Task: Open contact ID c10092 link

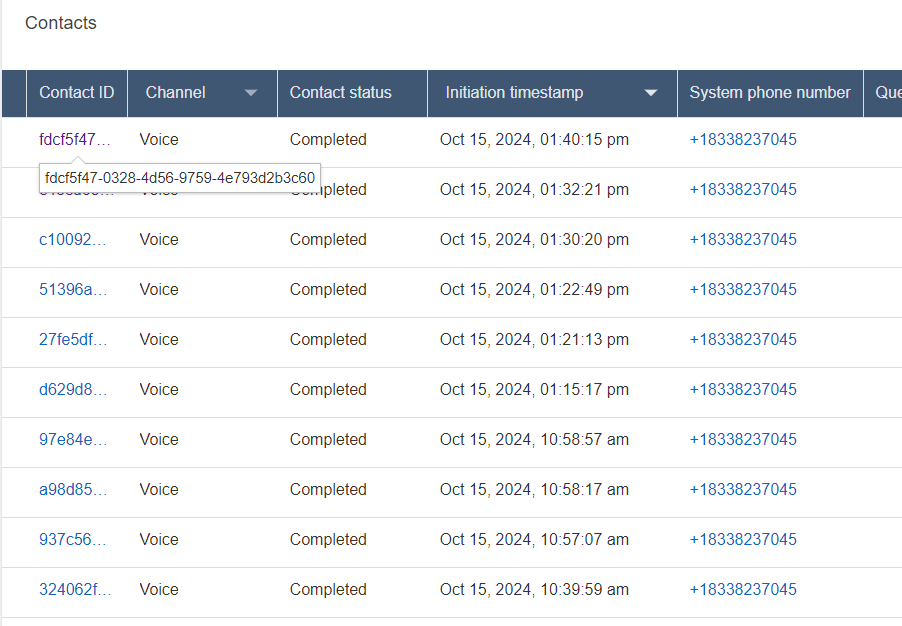Action: pos(75,240)
